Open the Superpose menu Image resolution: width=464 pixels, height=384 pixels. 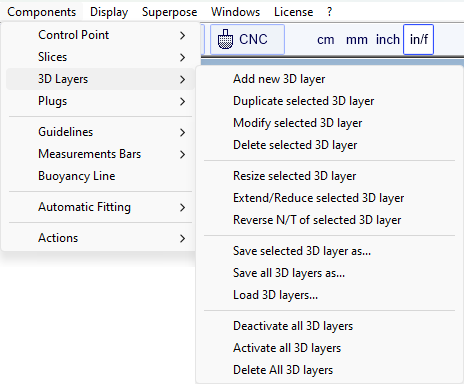[169, 12]
